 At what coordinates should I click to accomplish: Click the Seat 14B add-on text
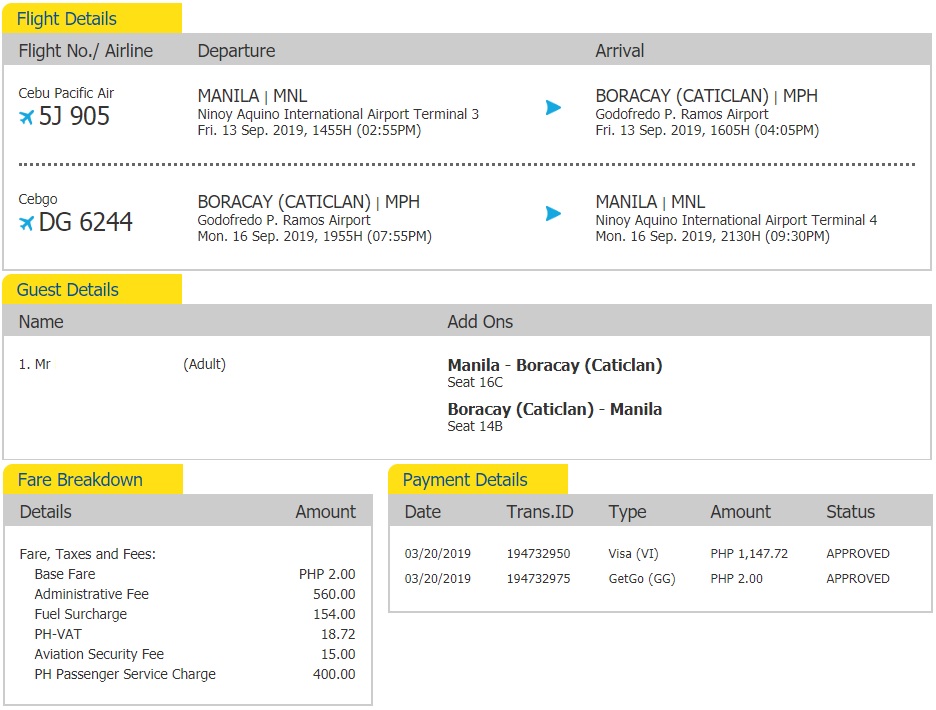tap(475, 427)
